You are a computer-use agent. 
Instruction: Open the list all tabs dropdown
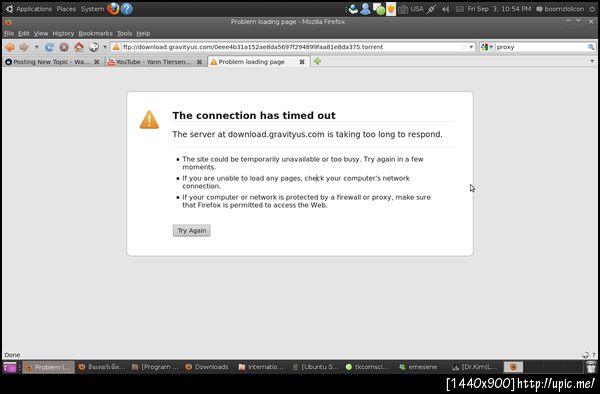[592, 61]
